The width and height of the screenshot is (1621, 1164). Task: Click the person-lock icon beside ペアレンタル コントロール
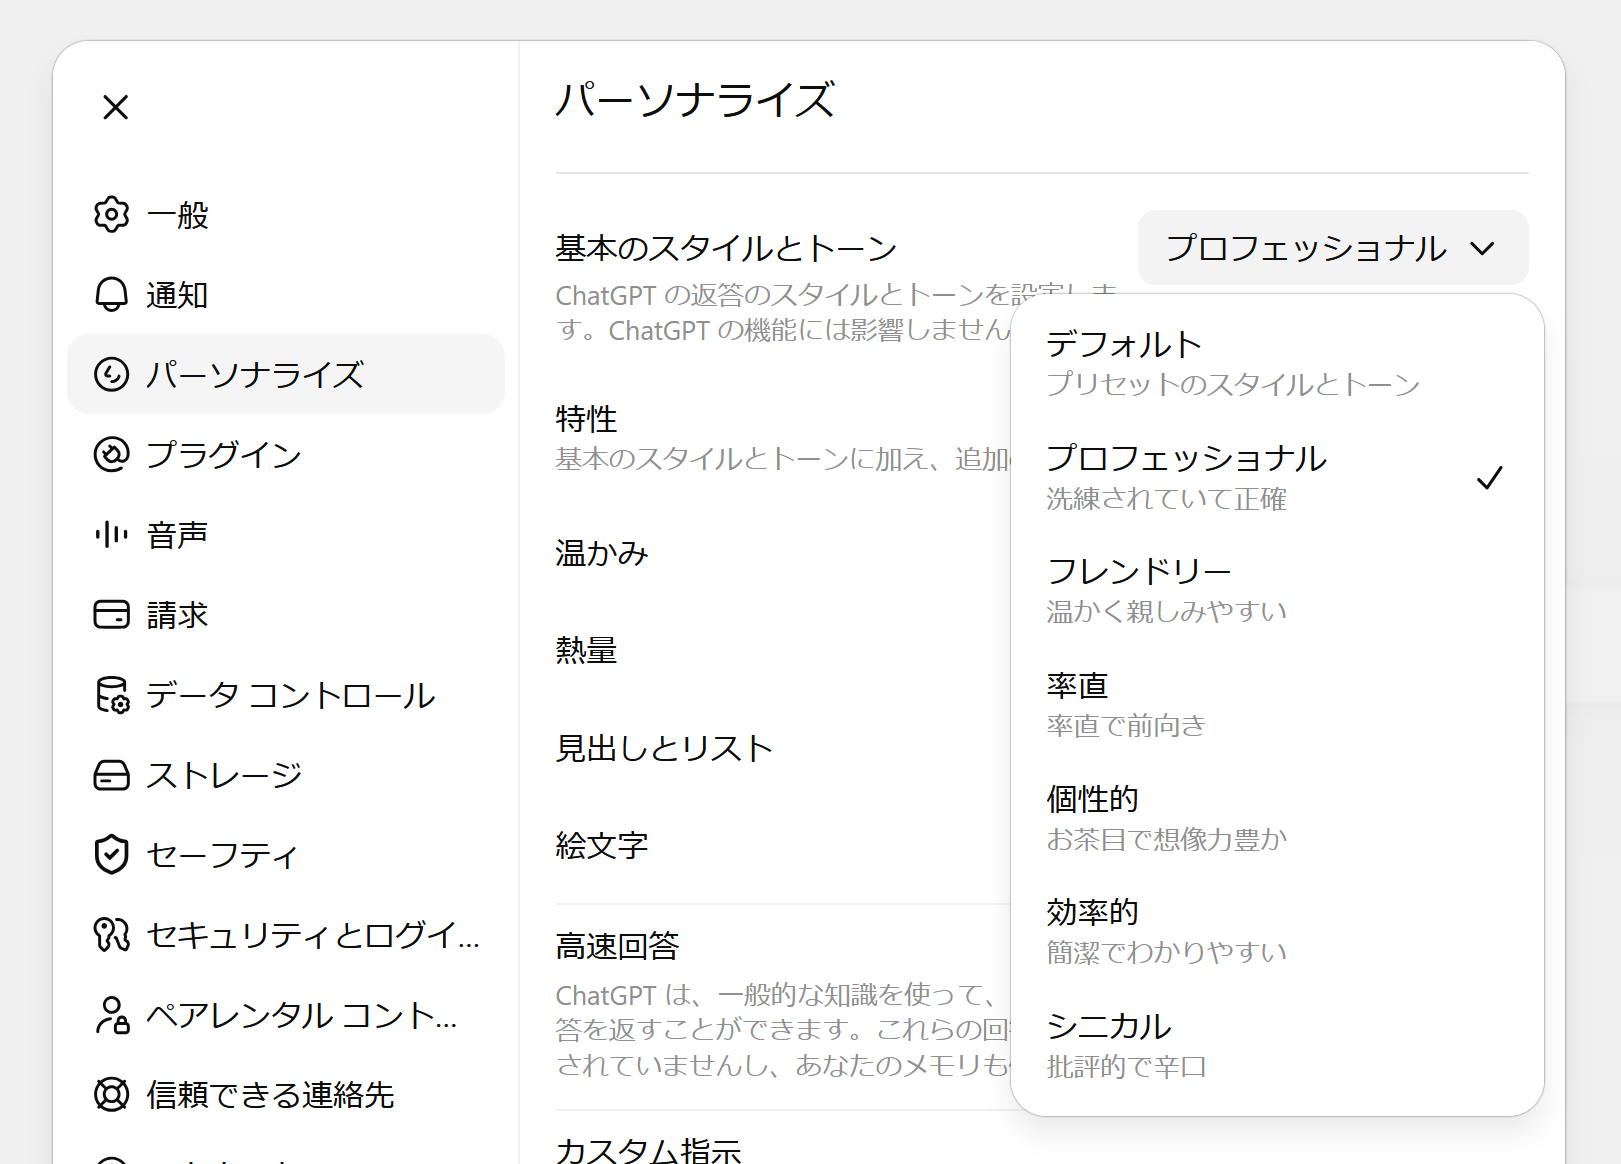(112, 1015)
